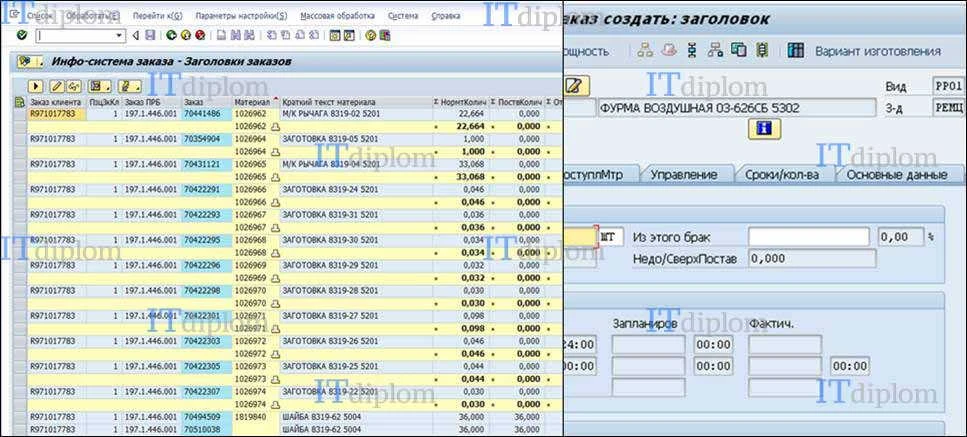Click the red Cancel icon
This screenshot has width=967, height=437.
pos(200,36)
